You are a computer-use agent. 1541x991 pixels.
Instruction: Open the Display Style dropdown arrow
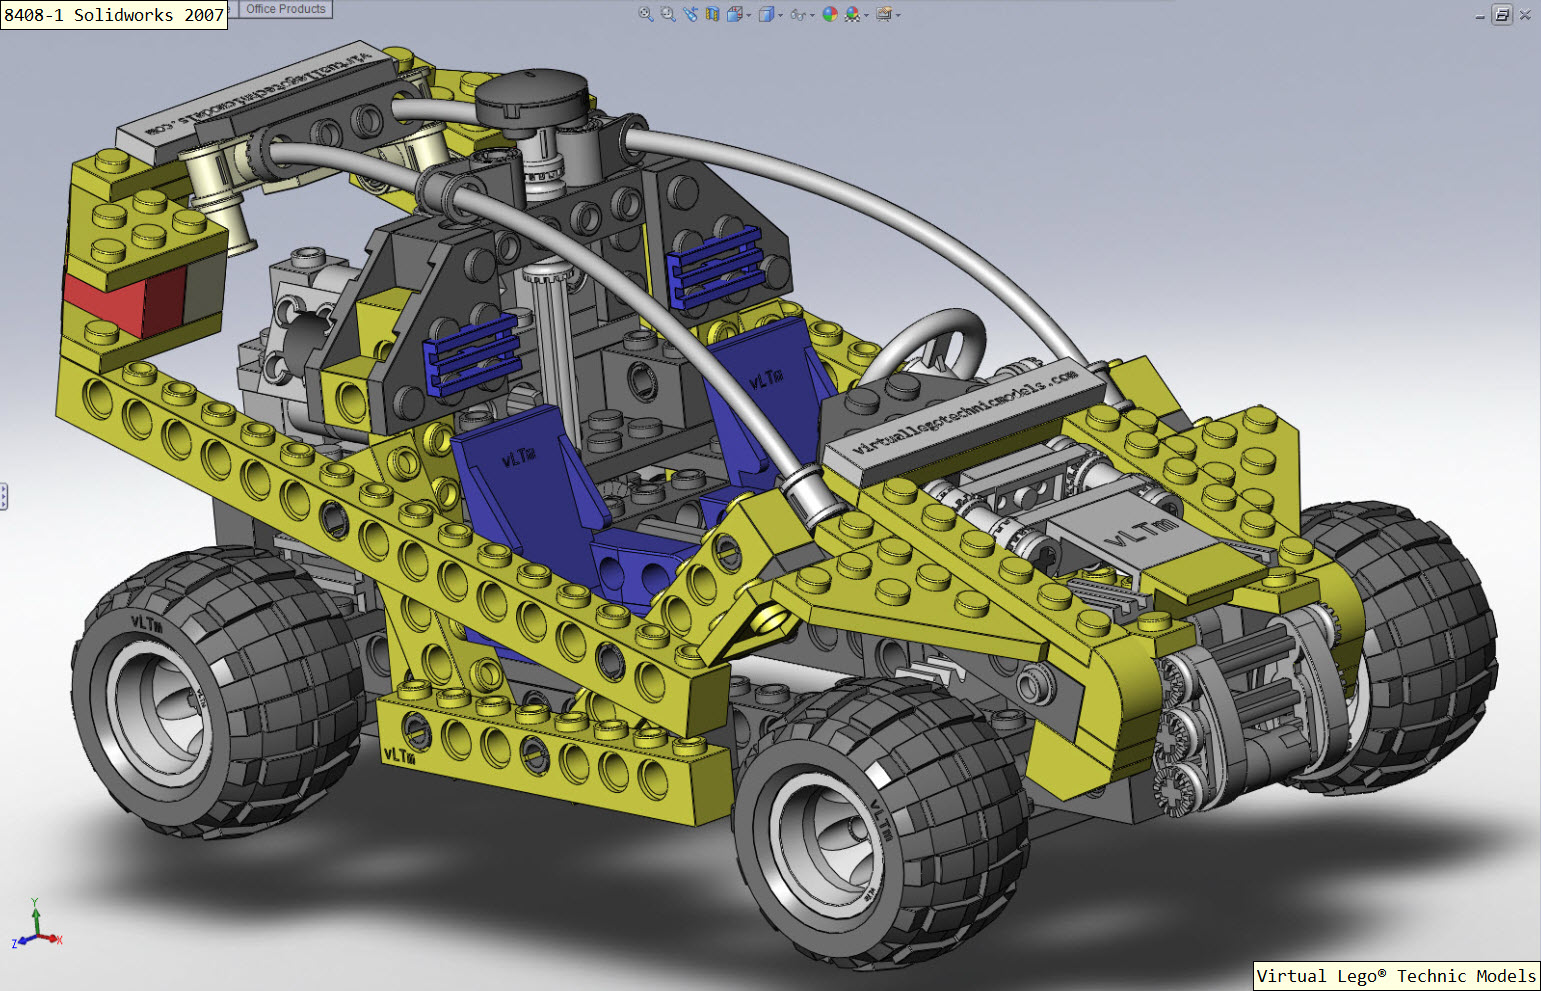tap(781, 15)
